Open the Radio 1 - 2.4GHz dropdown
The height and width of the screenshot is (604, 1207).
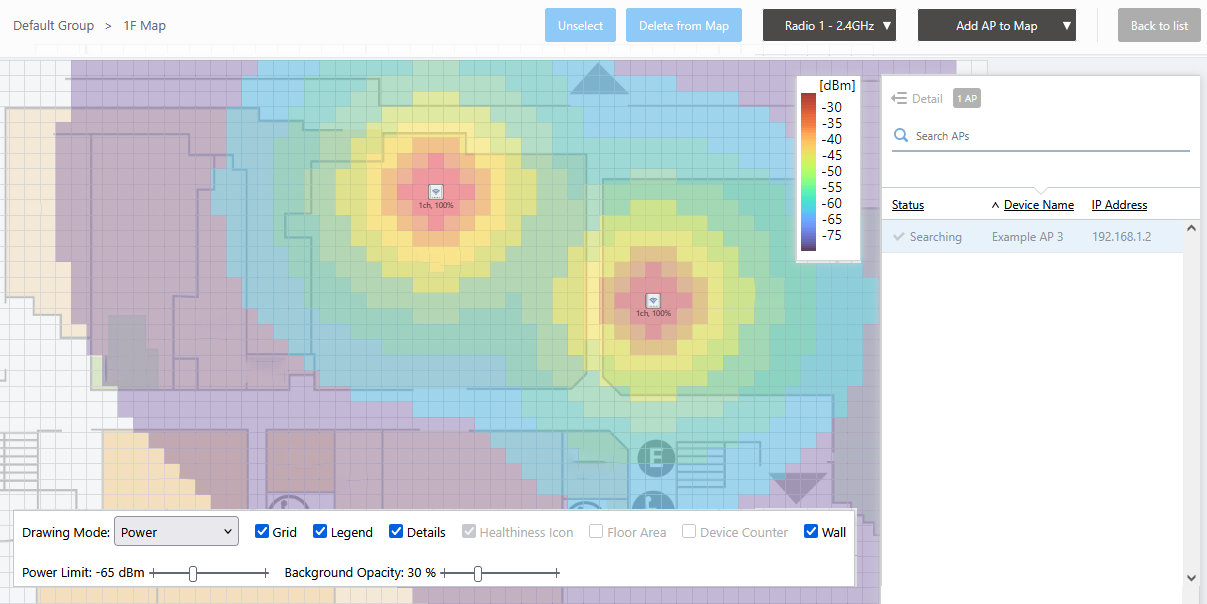tap(829, 26)
